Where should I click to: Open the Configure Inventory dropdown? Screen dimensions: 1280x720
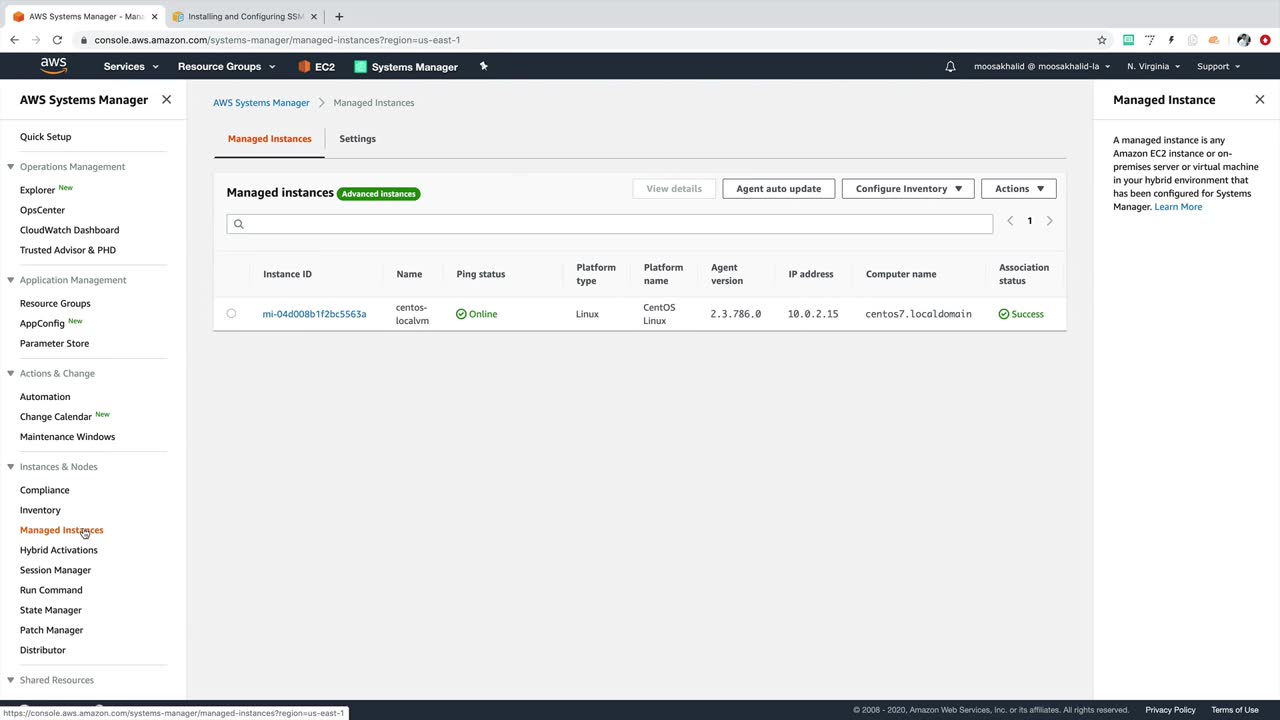tap(908, 189)
